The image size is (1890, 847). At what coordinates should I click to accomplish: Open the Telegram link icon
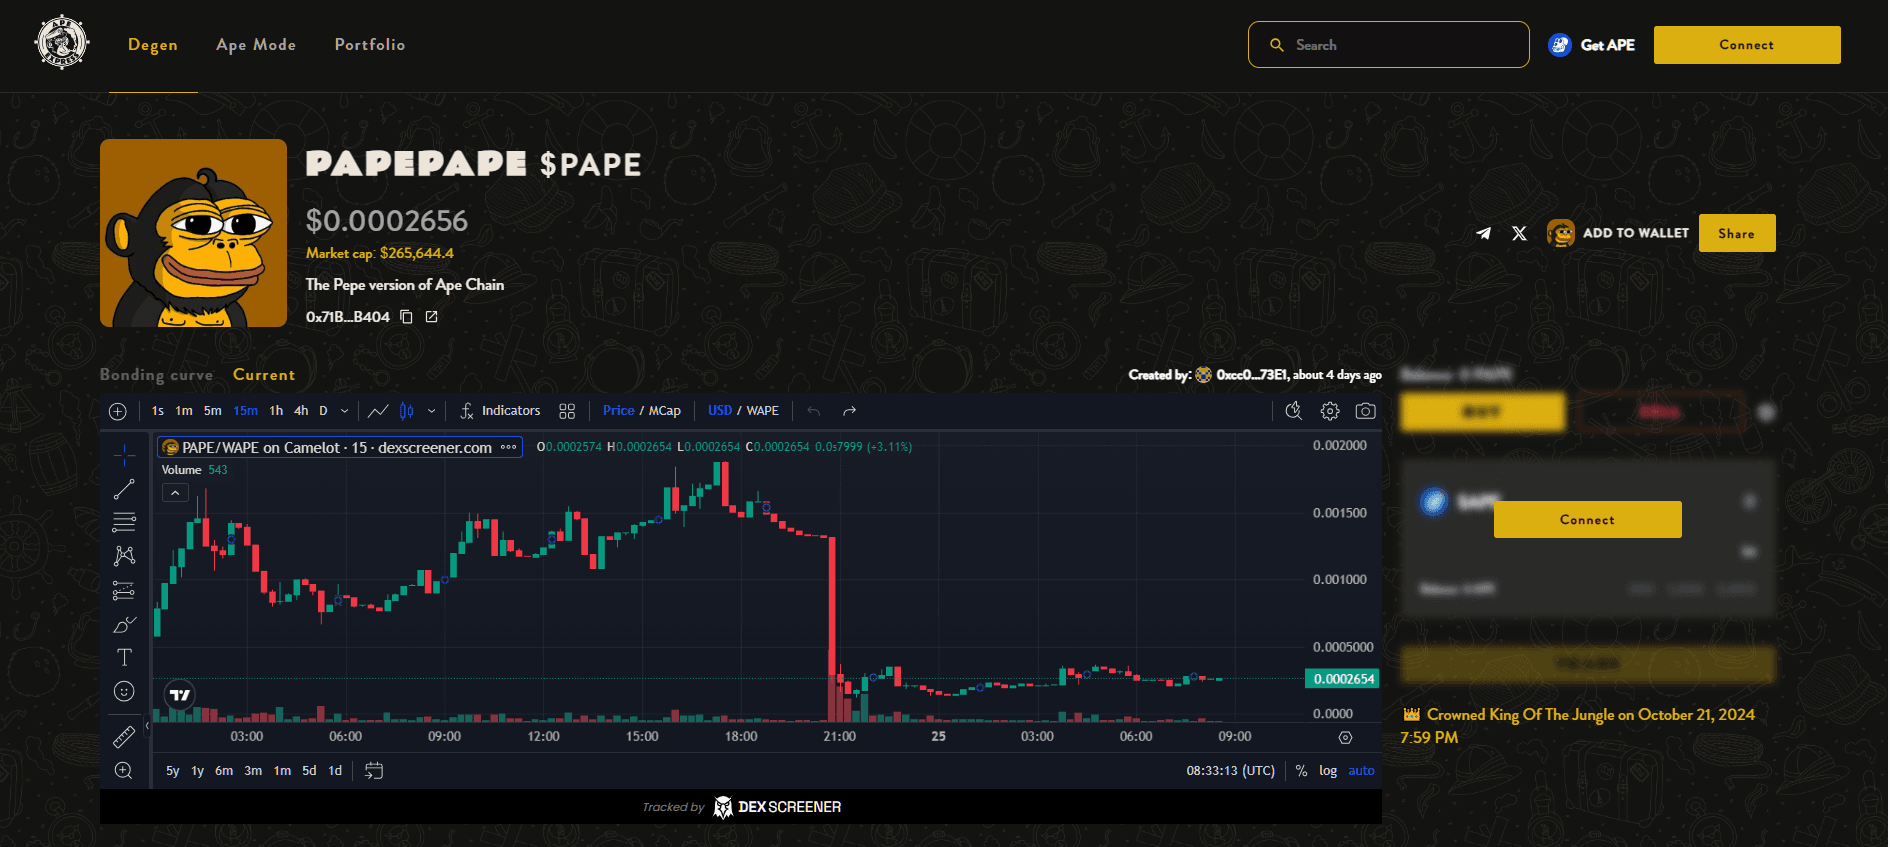click(x=1484, y=233)
